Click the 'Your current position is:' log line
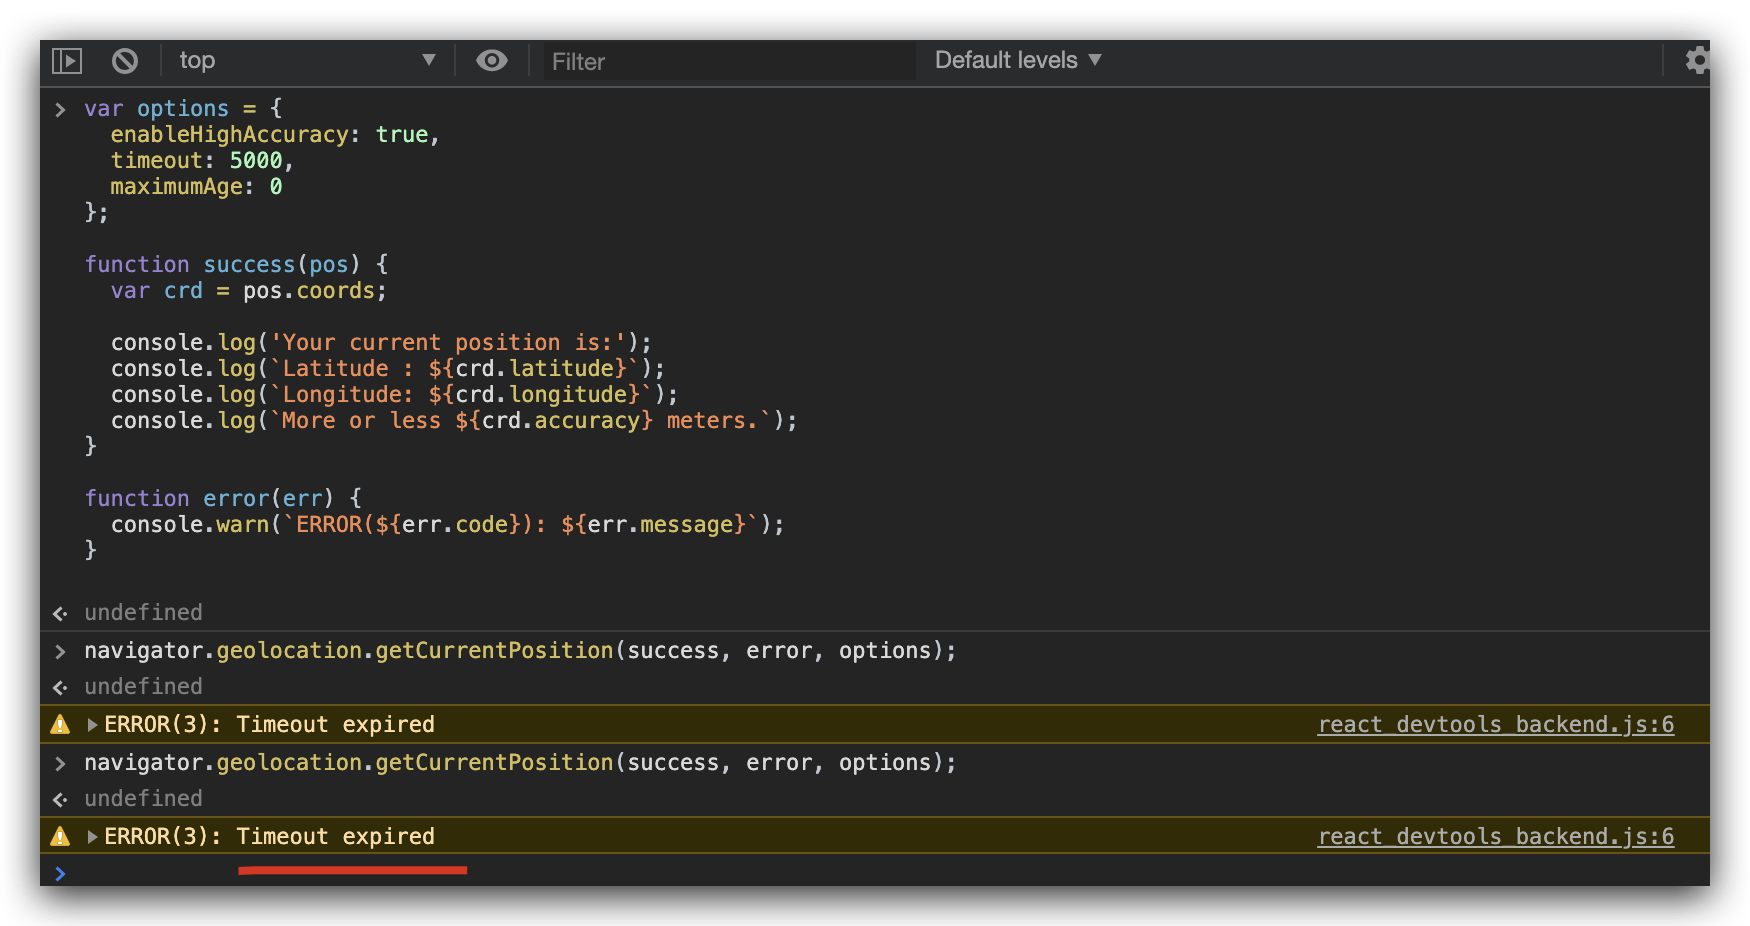Image resolution: width=1750 pixels, height=926 pixels. [381, 343]
